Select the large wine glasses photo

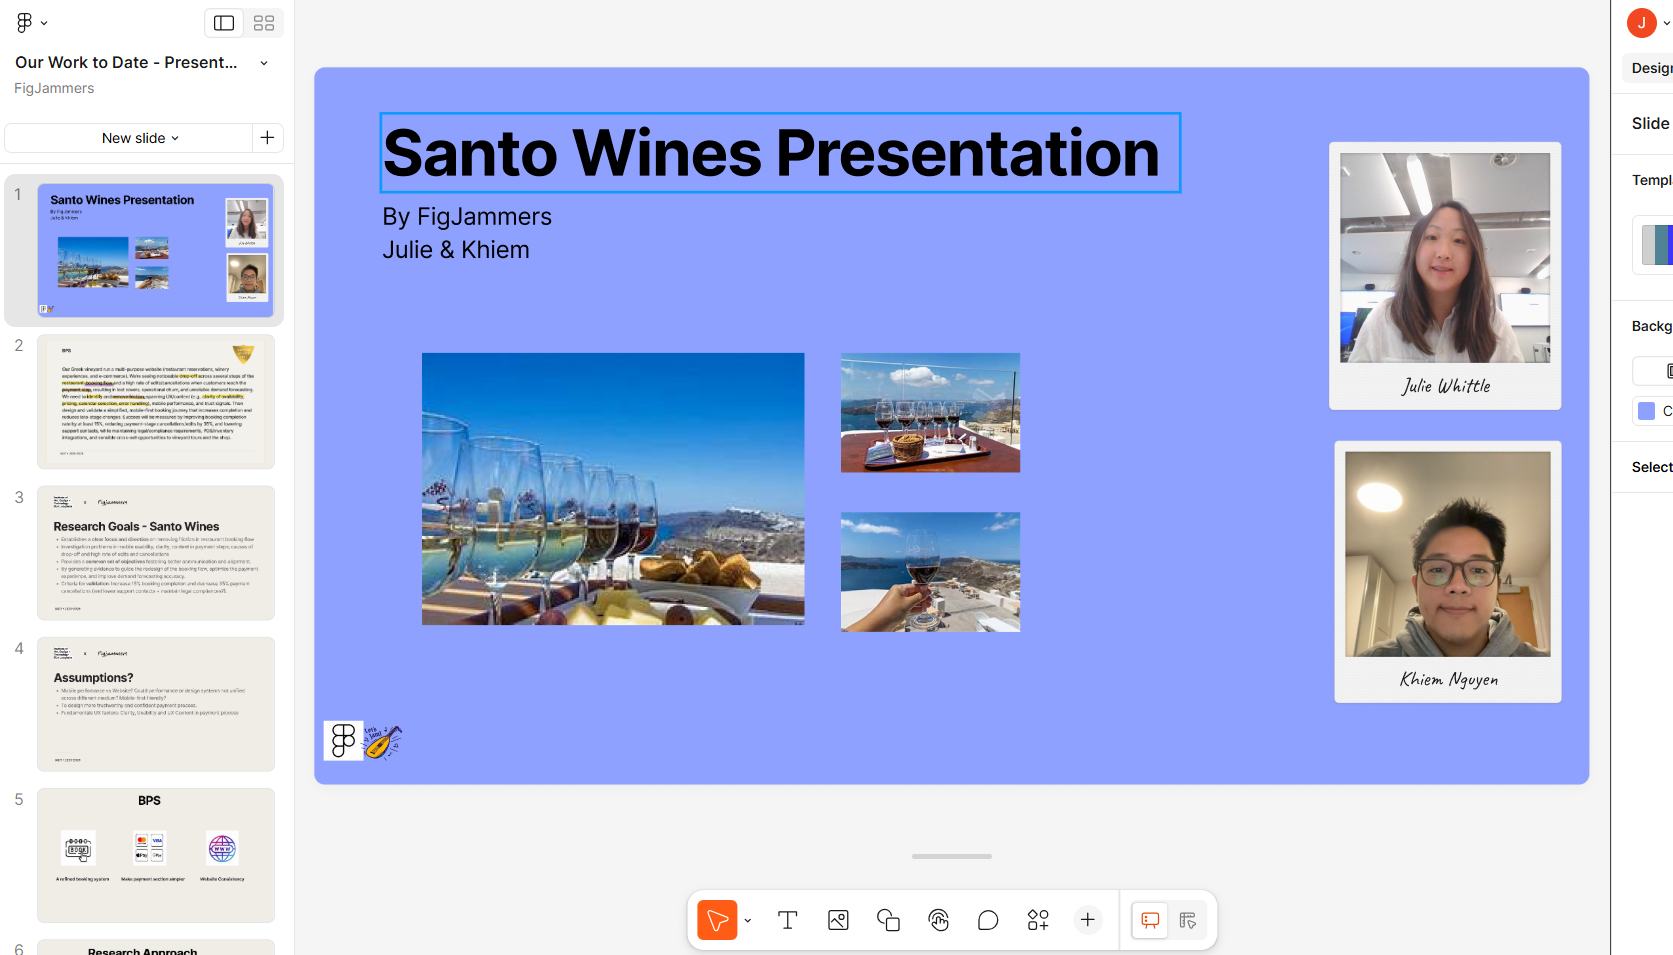click(x=613, y=489)
